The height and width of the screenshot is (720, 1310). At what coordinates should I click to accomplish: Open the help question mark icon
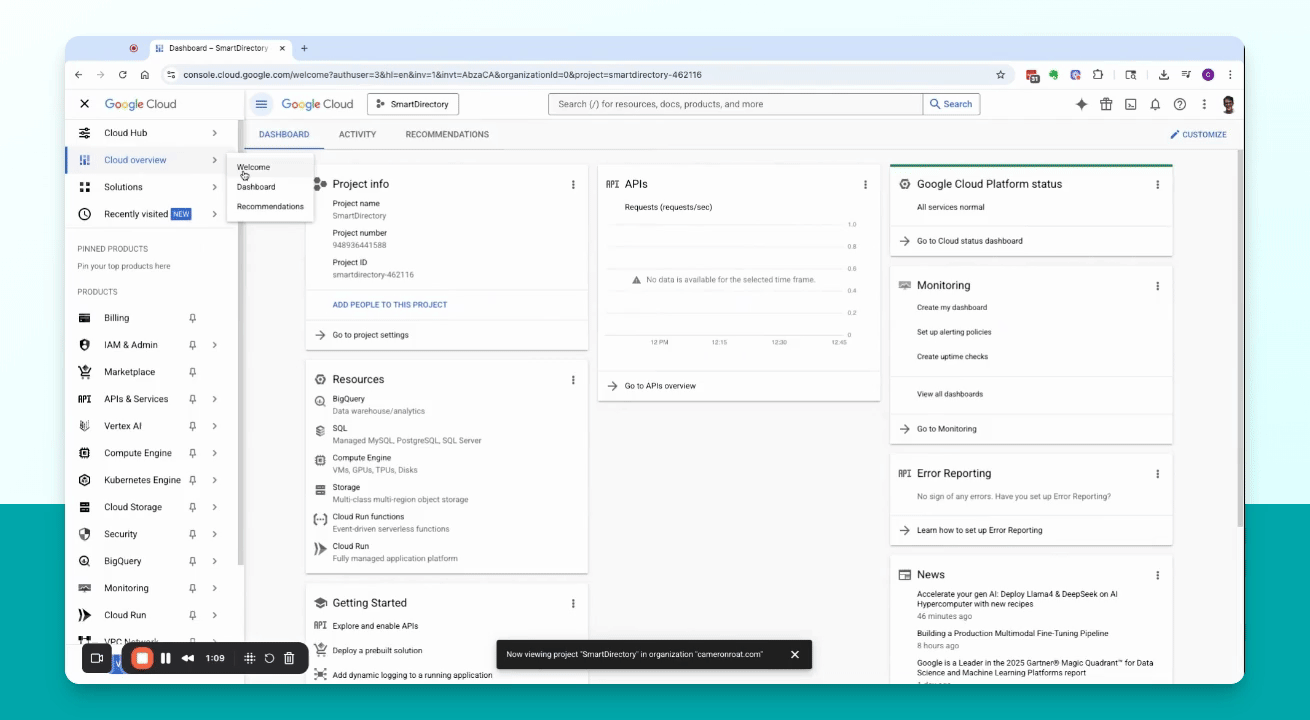[x=1180, y=104]
